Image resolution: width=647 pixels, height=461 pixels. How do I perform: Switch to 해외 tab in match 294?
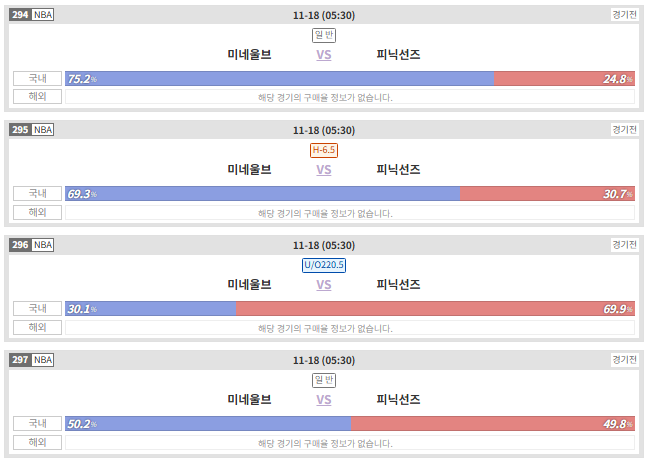[38, 97]
